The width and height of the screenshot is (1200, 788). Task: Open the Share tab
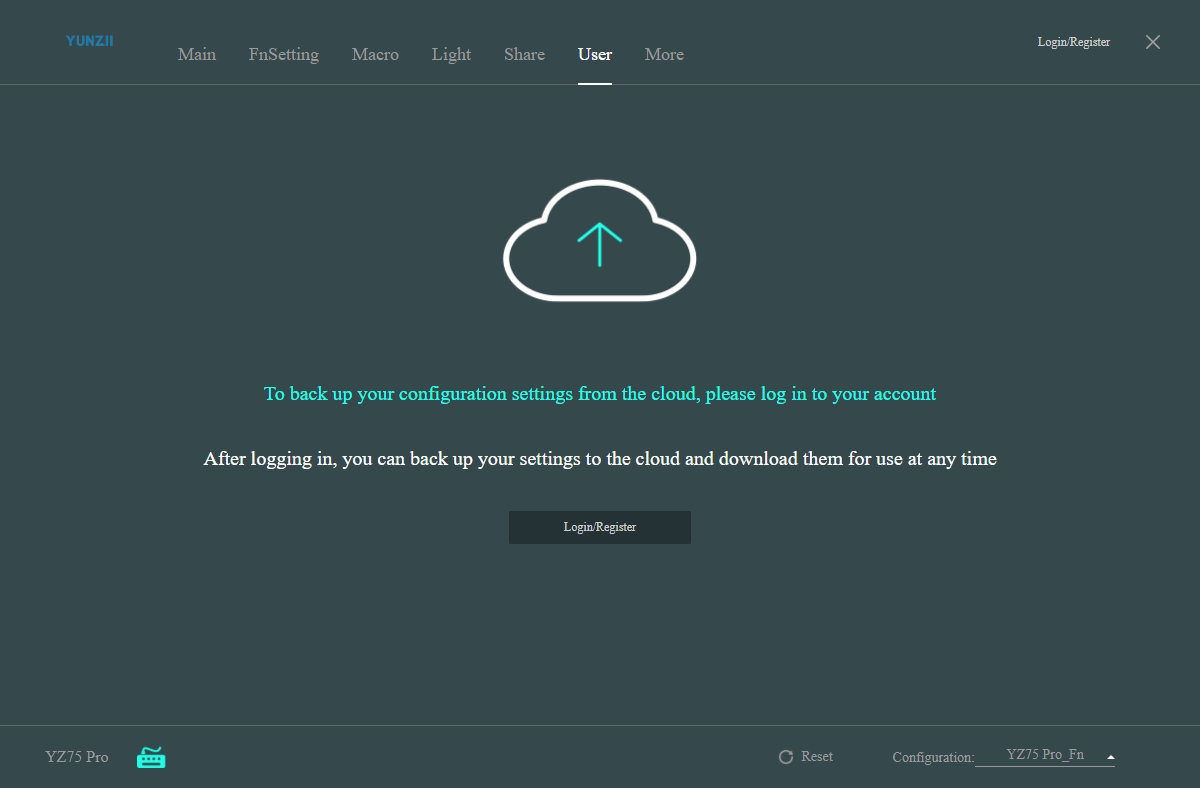coord(524,54)
